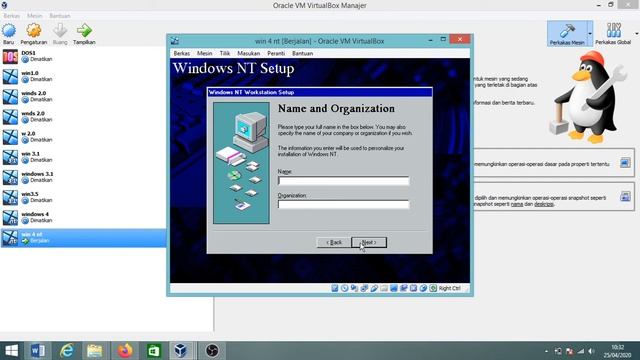Click the Buang discard arrow icon
640x360 pixels.
click(x=60, y=31)
